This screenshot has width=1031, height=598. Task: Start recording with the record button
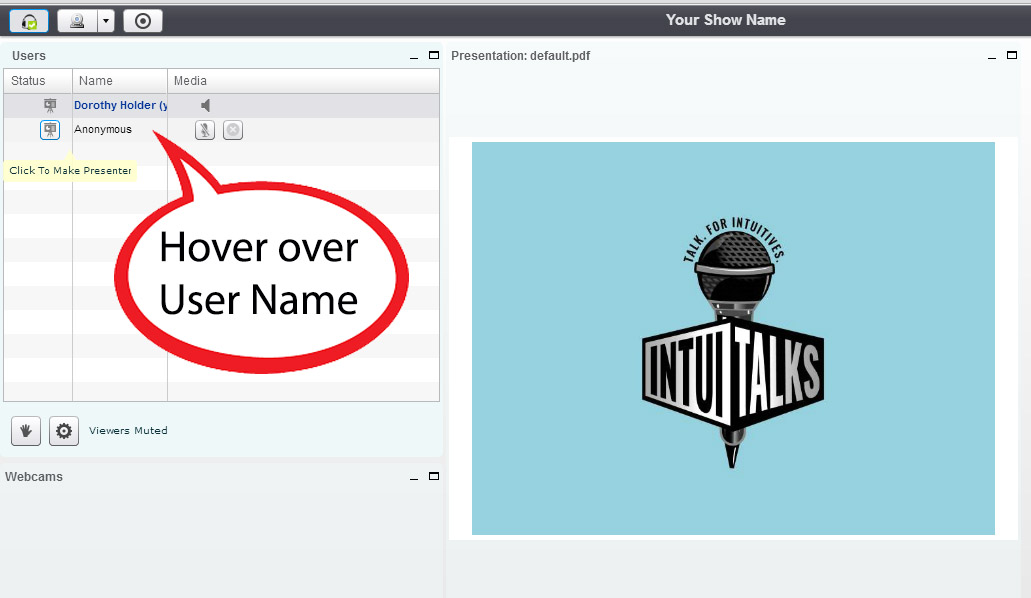click(x=143, y=21)
